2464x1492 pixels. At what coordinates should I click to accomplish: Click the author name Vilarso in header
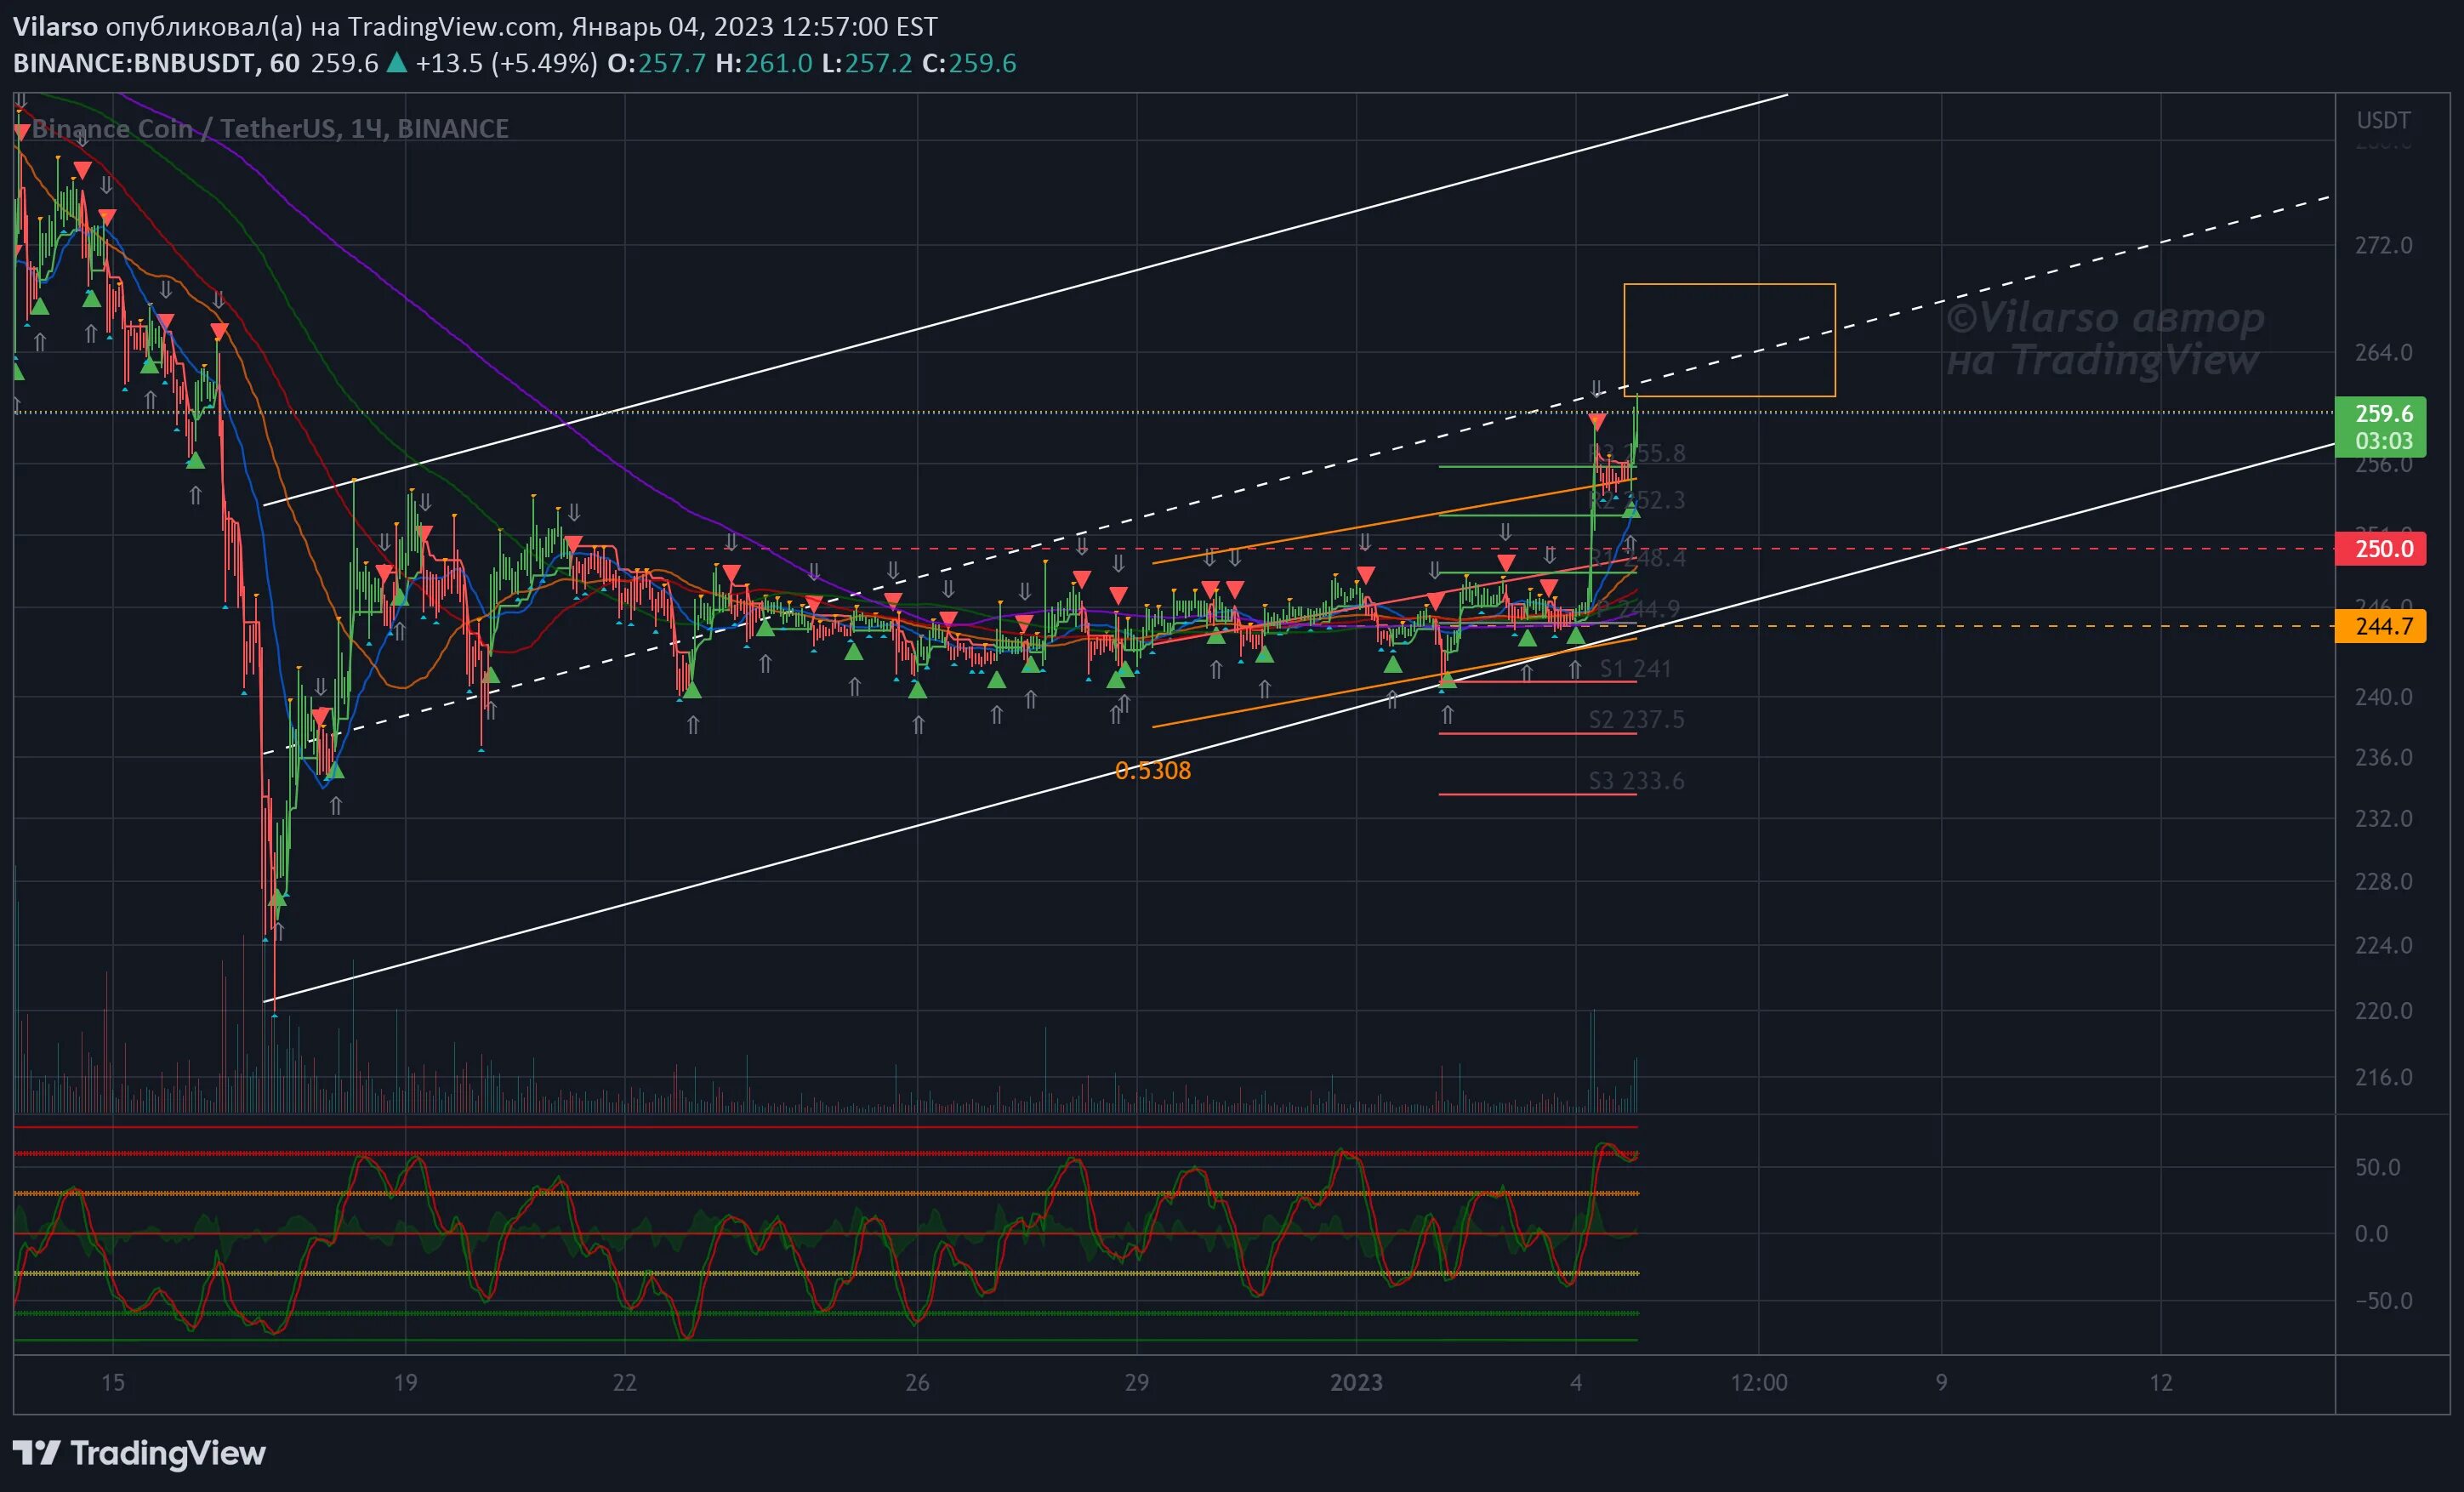pyautogui.click(x=55, y=26)
